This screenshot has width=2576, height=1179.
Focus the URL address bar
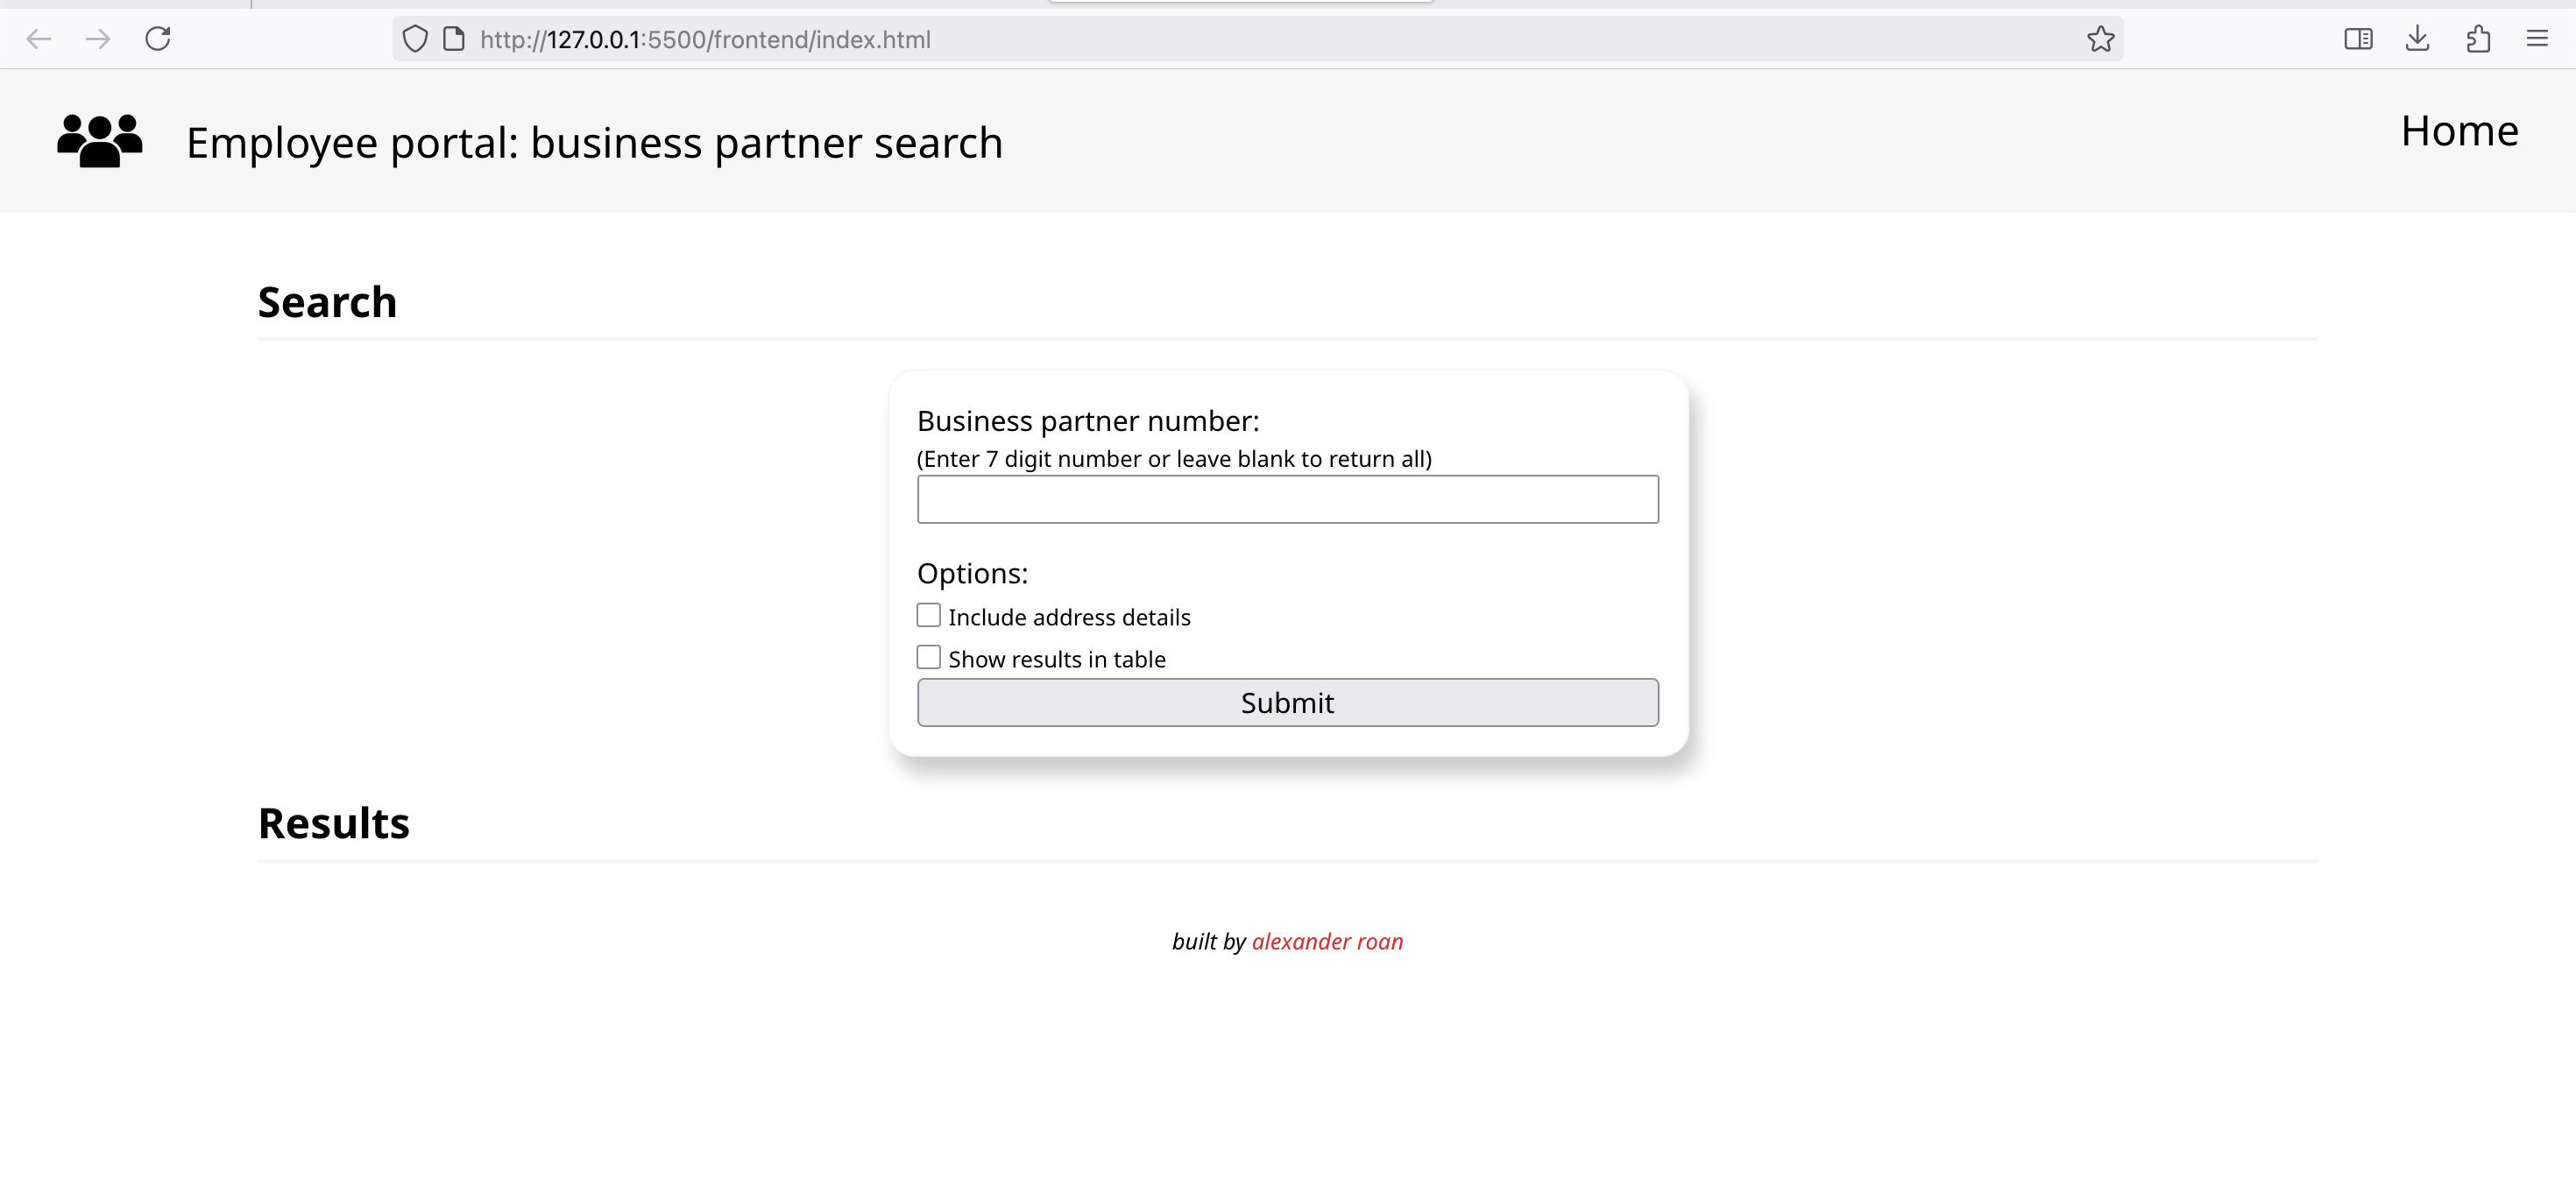point(1257,39)
